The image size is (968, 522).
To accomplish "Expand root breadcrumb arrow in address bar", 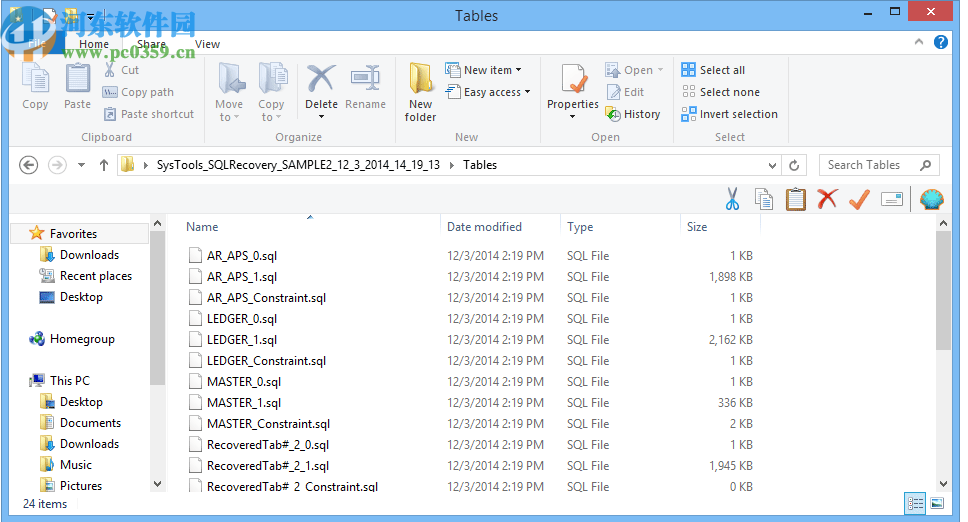I will click(x=145, y=165).
